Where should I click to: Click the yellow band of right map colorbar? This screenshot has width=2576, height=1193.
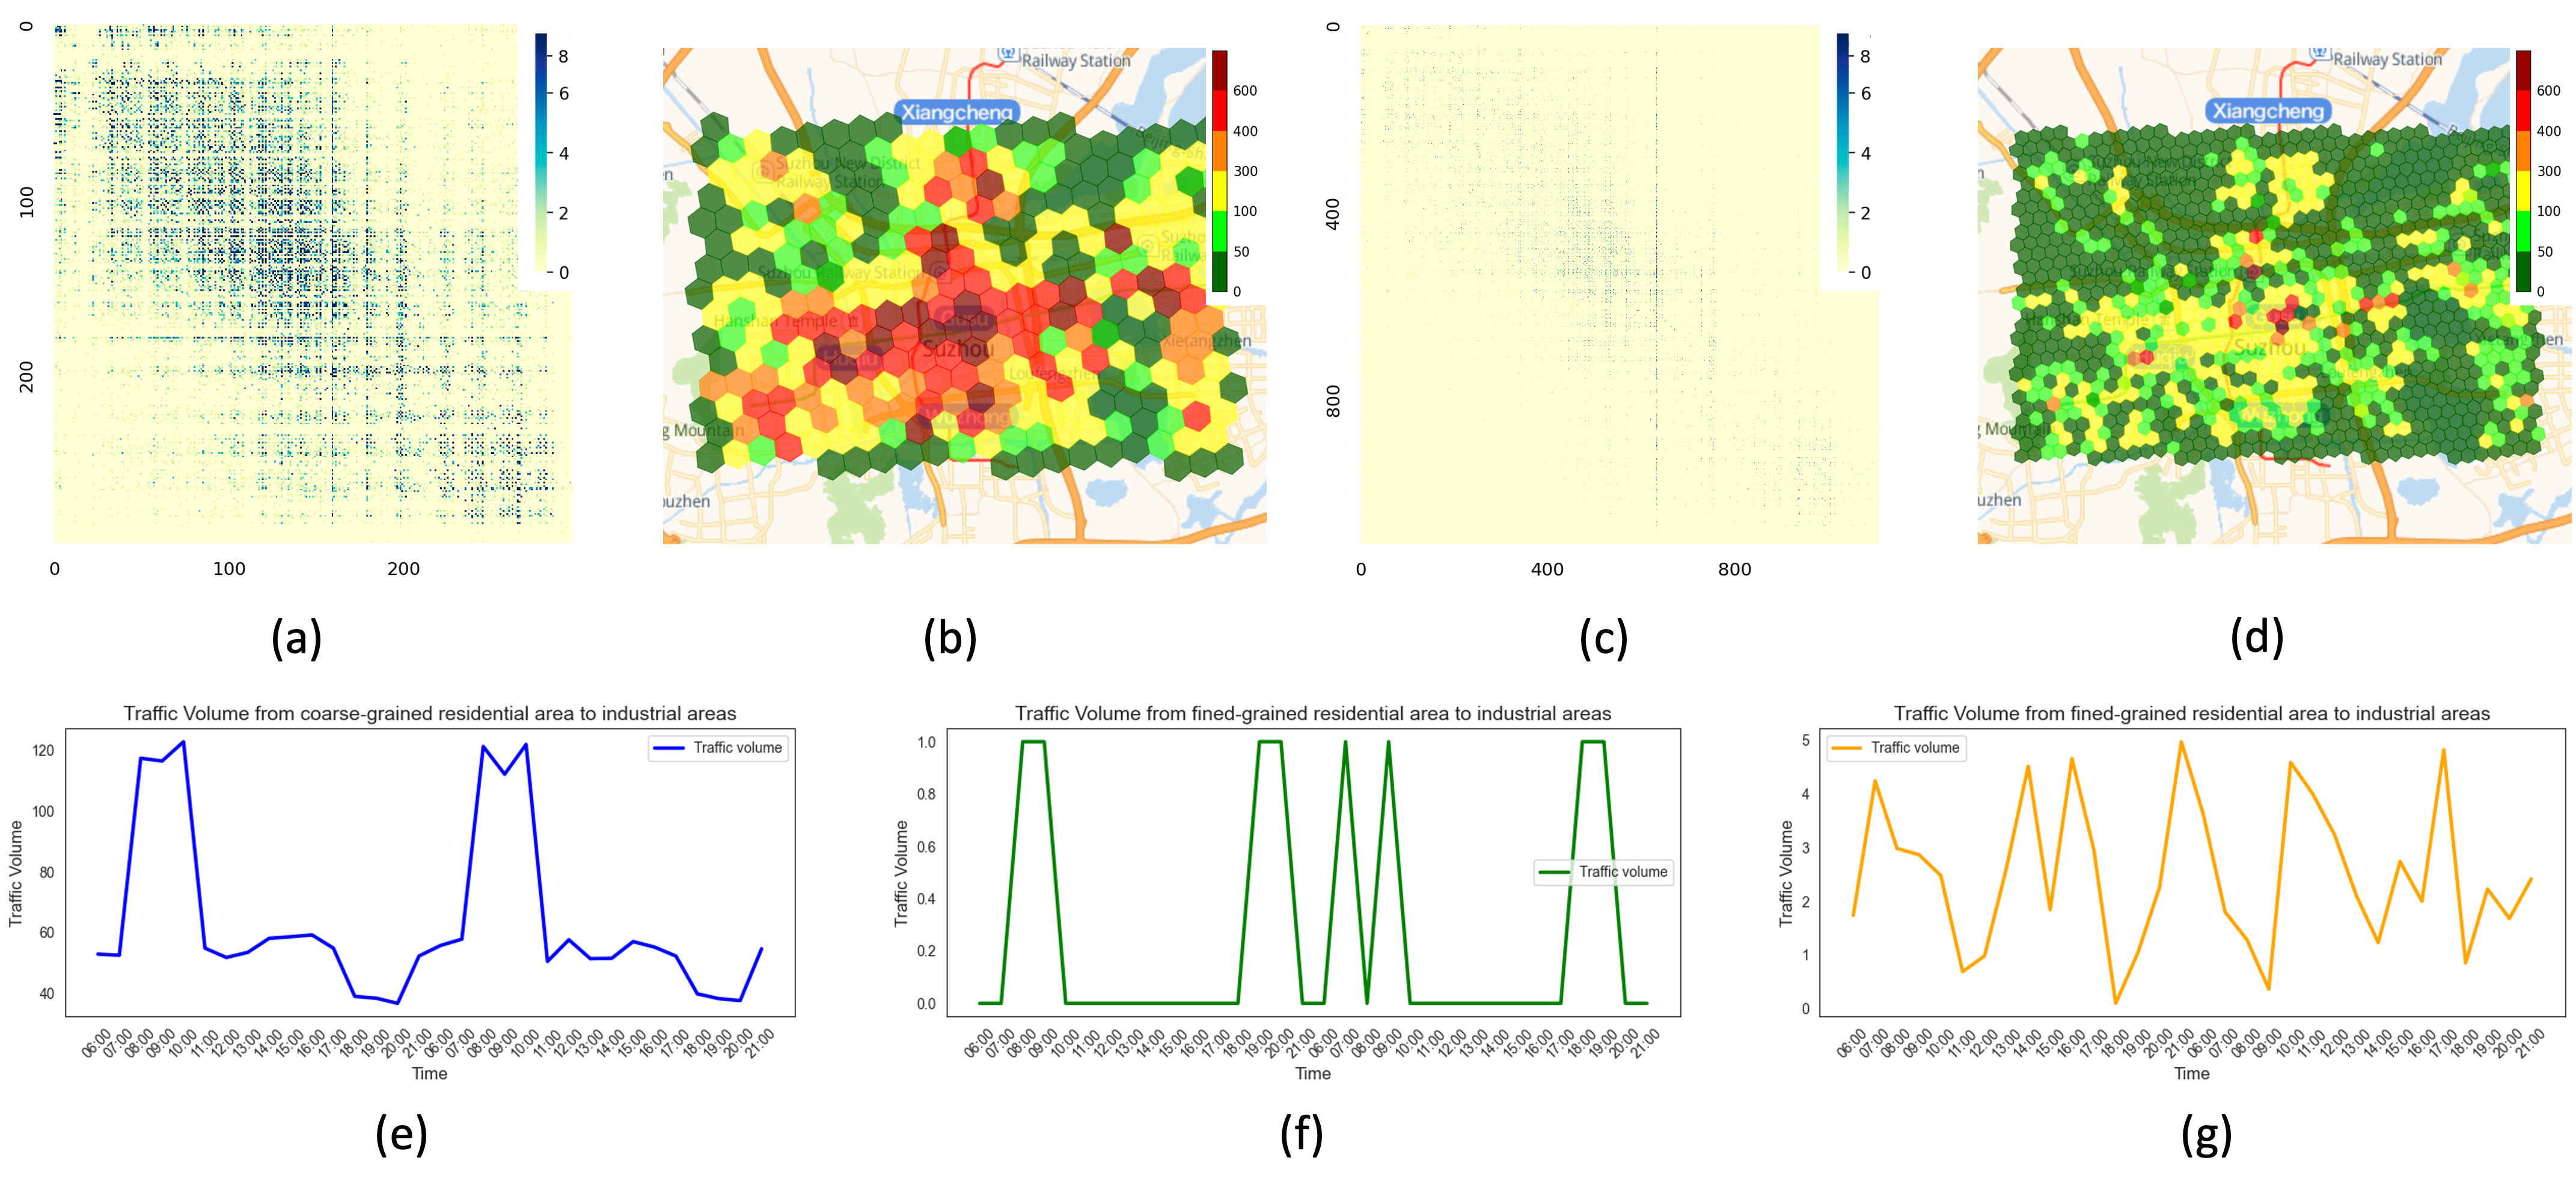[x=2523, y=190]
